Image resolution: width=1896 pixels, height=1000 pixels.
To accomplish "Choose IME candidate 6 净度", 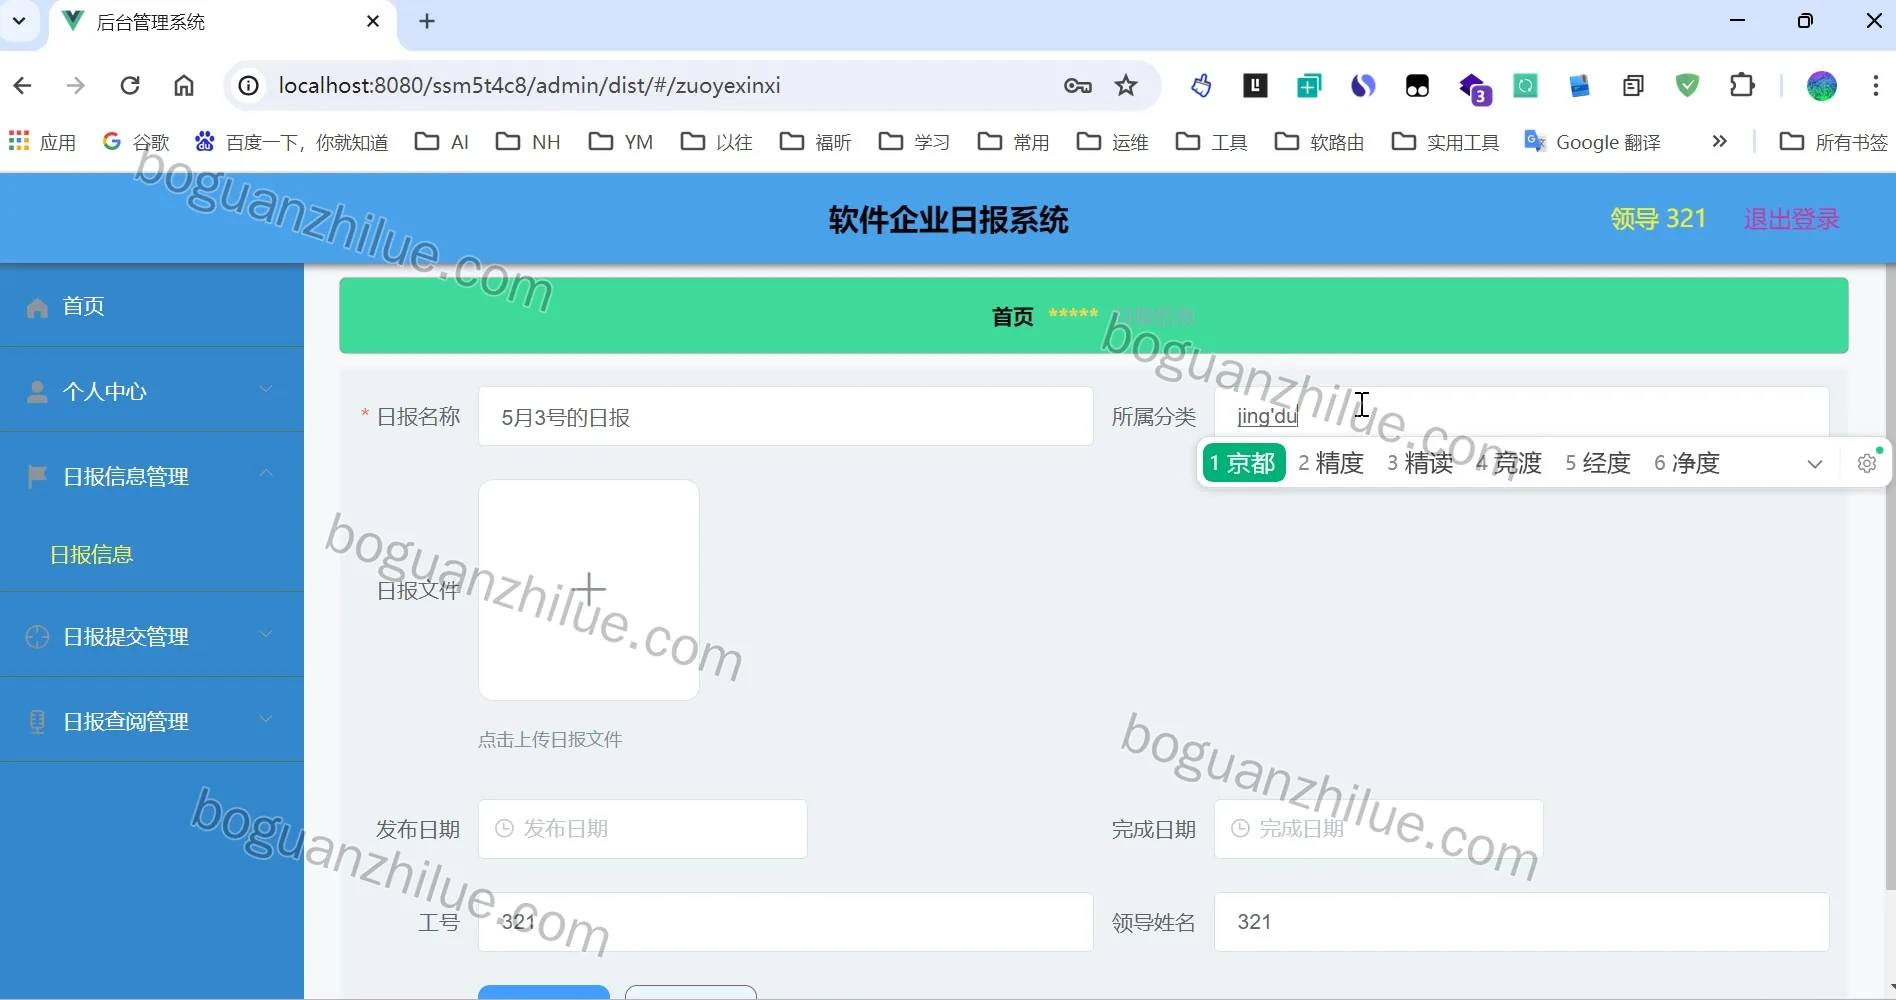I will pyautogui.click(x=1687, y=463).
